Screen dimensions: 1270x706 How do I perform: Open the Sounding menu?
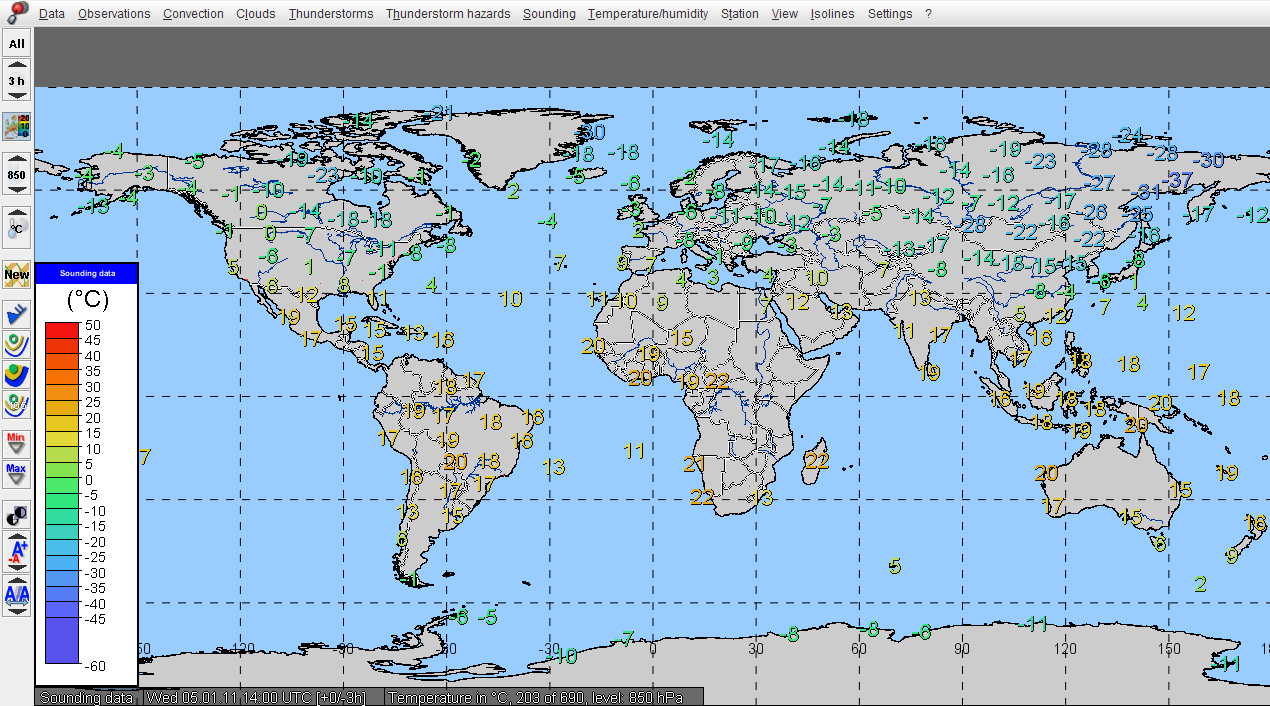549,13
